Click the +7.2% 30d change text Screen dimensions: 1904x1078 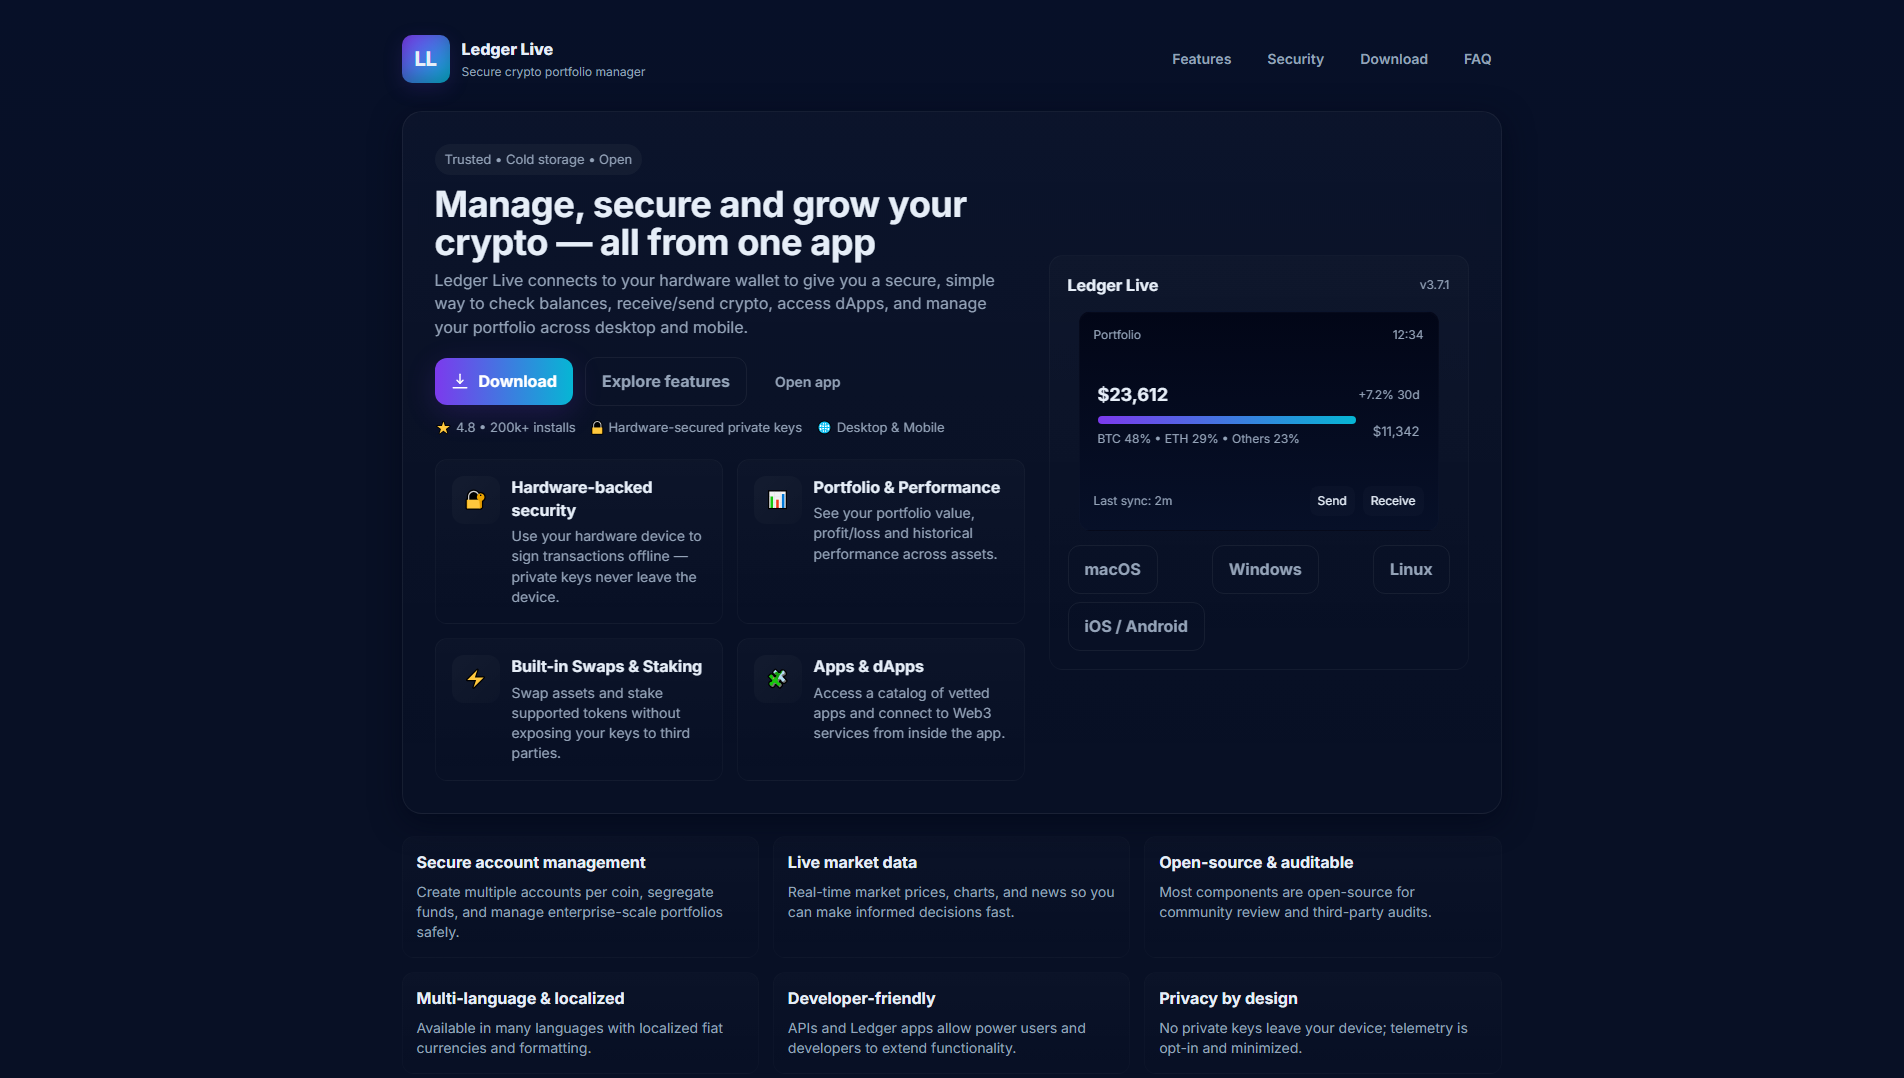tap(1388, 395)
